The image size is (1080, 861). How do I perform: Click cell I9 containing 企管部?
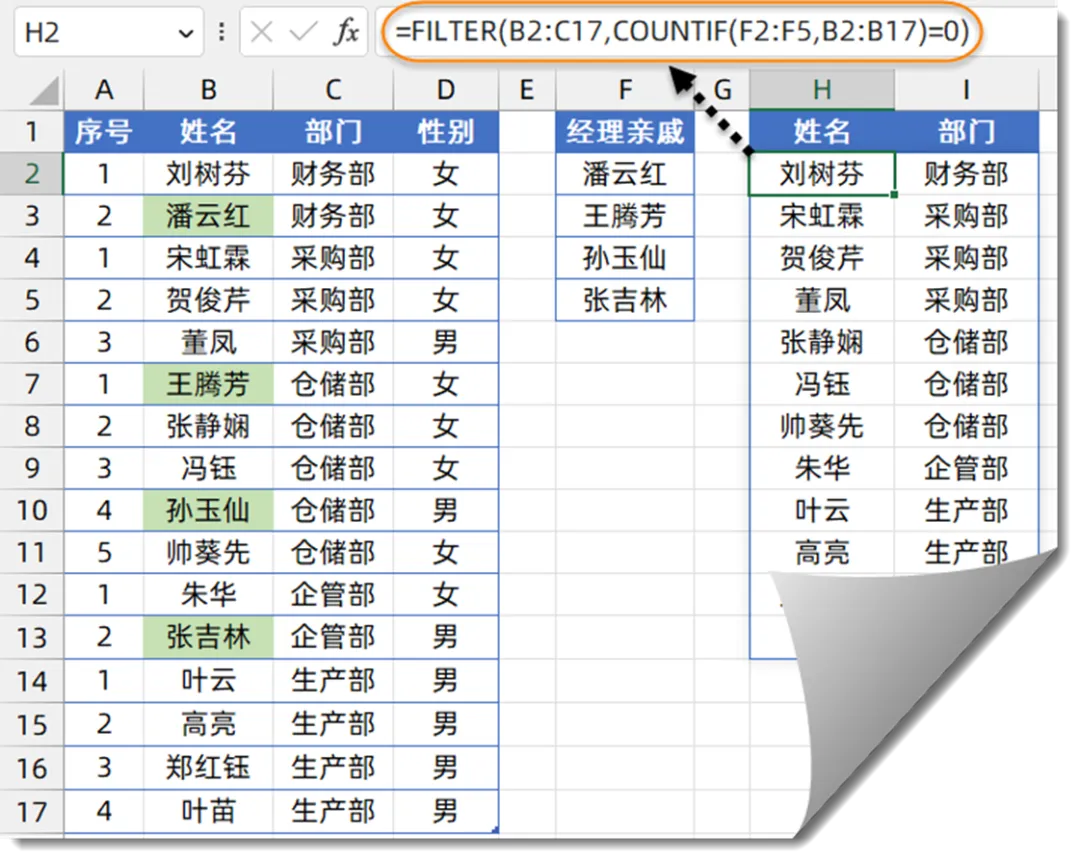[x=966, y=469]
